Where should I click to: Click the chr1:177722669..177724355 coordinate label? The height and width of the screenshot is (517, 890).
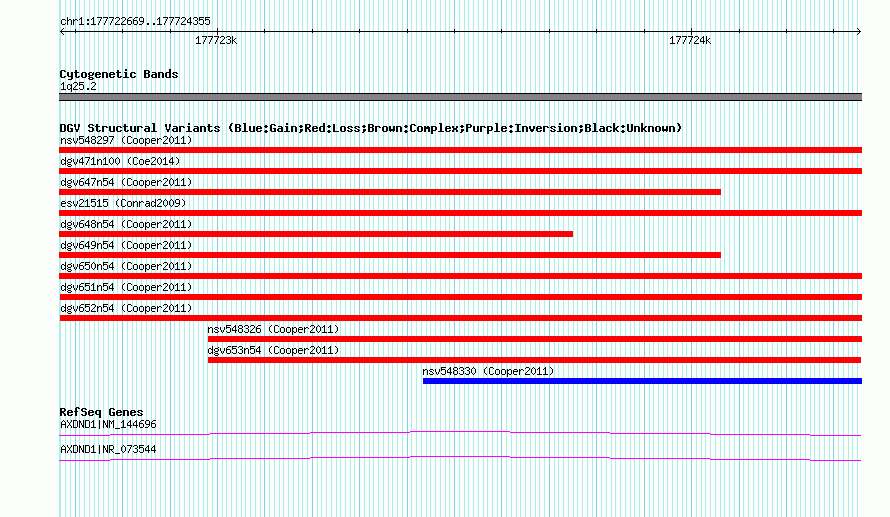tap(135, 21)
